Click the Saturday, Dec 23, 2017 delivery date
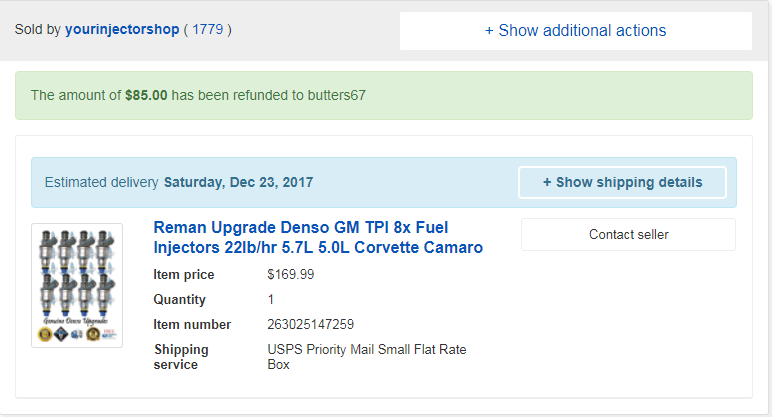This screenshot has width=772, height=417. (x=238, y=182)
